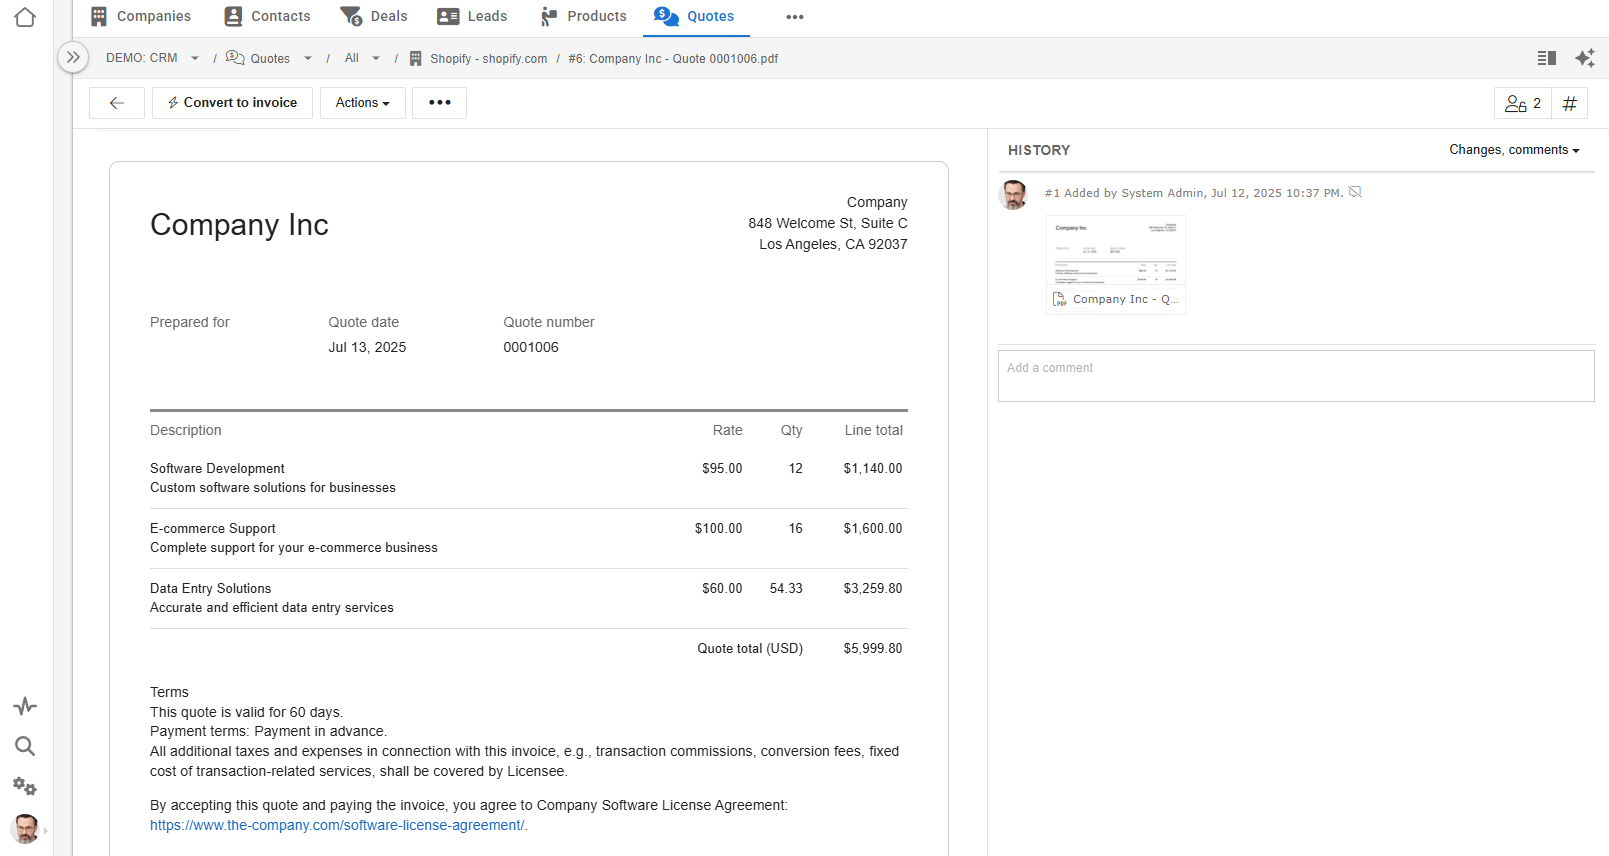
Task: Click the PDF file icon in history attachment
Action: (x=1060, y=299)
